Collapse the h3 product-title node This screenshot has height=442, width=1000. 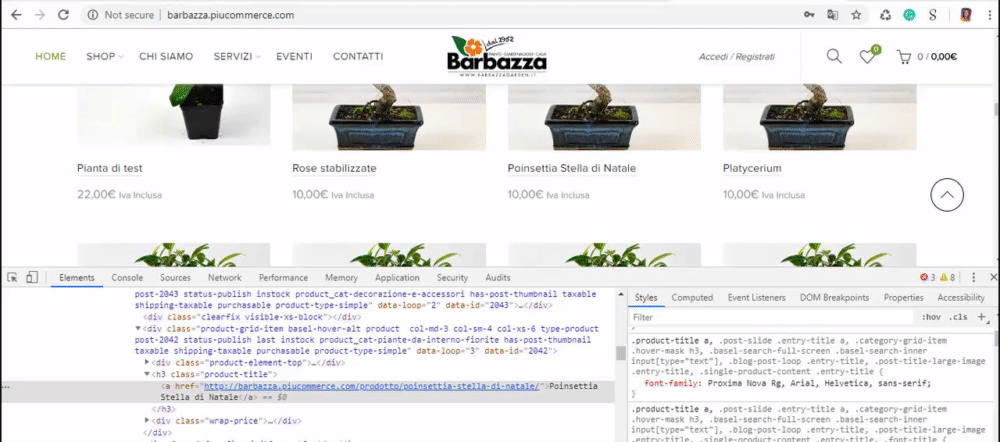point(147,374)
